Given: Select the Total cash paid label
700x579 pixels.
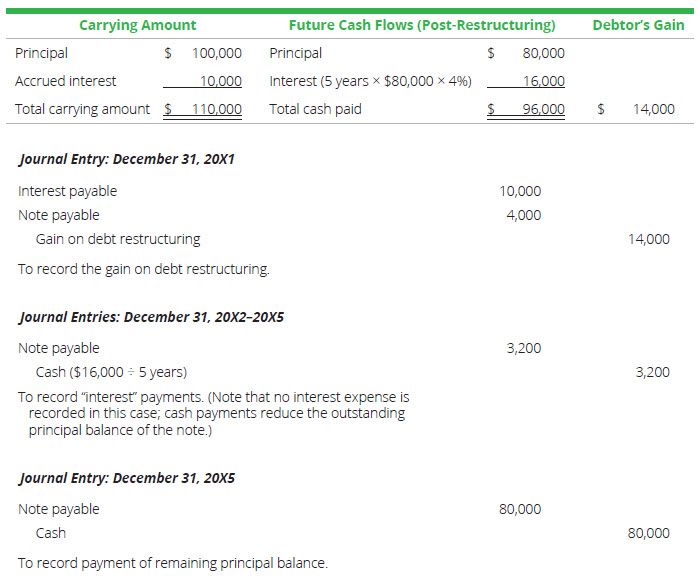Looking at the screenshot, I should [x=315, y=109].
